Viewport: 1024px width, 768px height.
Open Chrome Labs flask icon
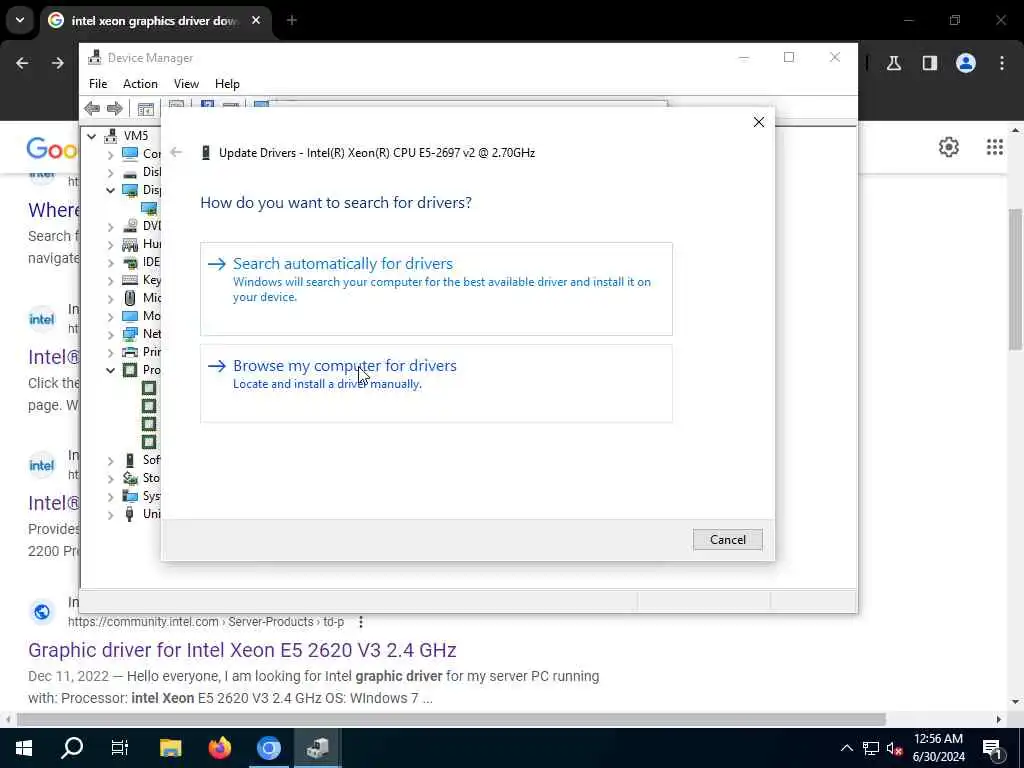coord(894,63)
